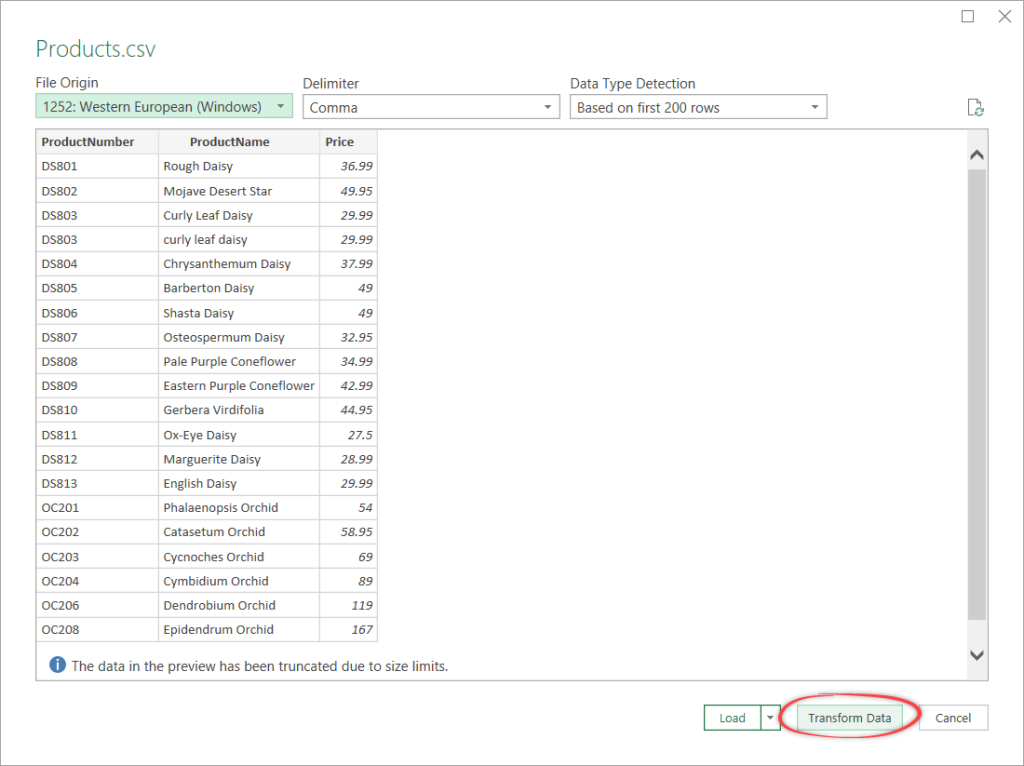The width and height of the screenshot is (1024, 766).
Task: Click the Cancel button
Action: point(953,718)
